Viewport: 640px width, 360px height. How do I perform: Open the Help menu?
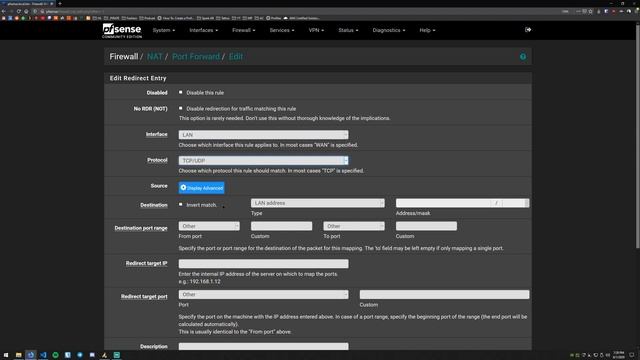point(427,30)
